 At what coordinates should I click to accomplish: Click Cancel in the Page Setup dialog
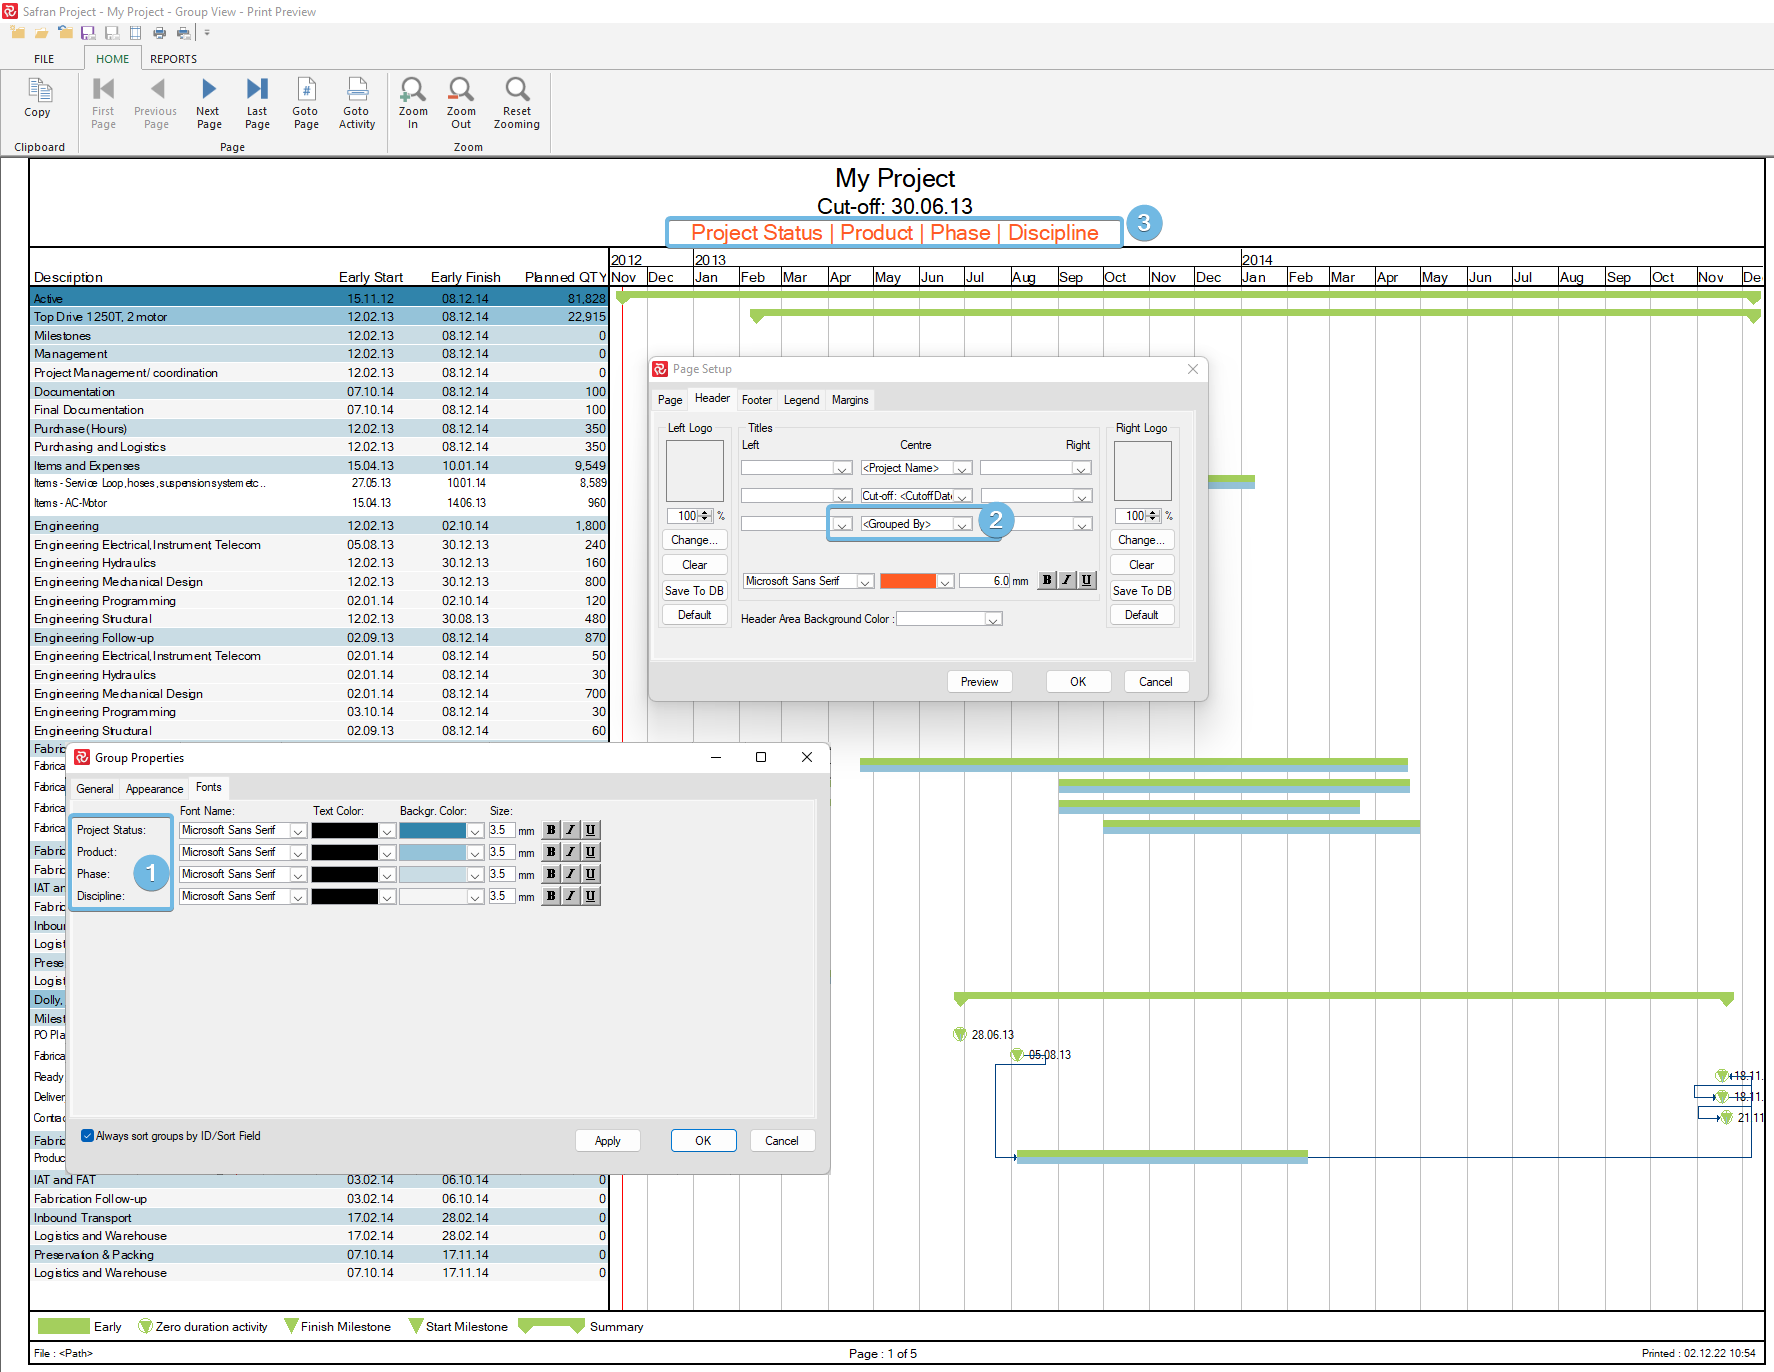point(1156,682)
